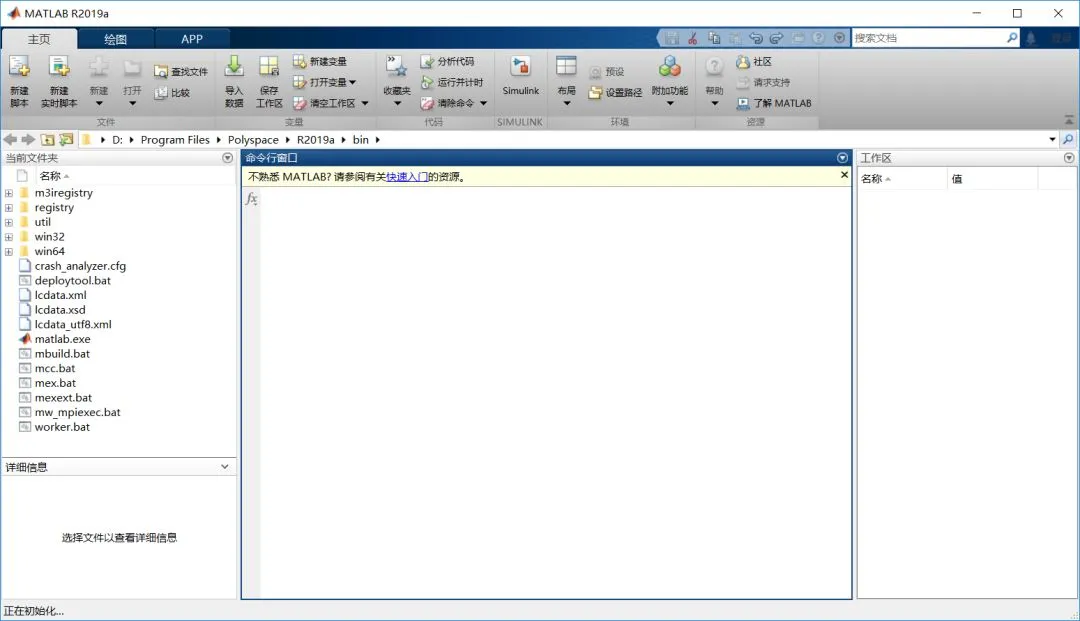
Task: Expand the m3iregistry folder
Action: tap(9, 193)
